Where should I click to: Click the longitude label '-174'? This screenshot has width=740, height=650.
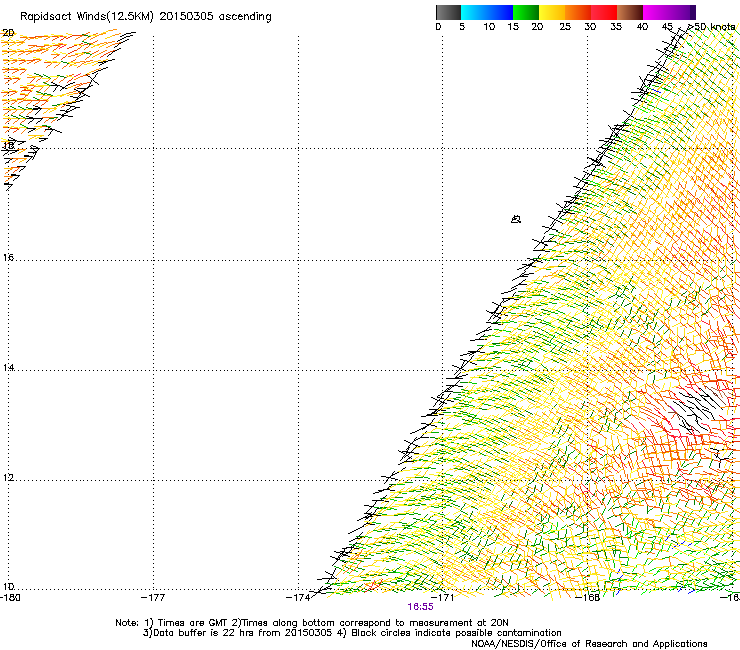click(x=298, y=598)
